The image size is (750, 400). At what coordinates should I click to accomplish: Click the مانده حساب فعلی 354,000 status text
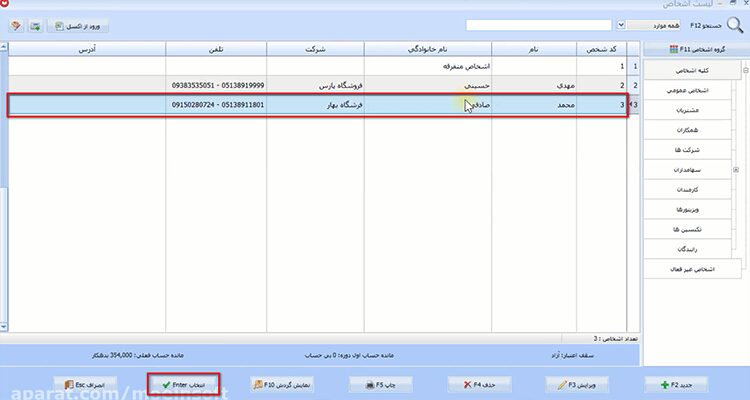(138, 356)
